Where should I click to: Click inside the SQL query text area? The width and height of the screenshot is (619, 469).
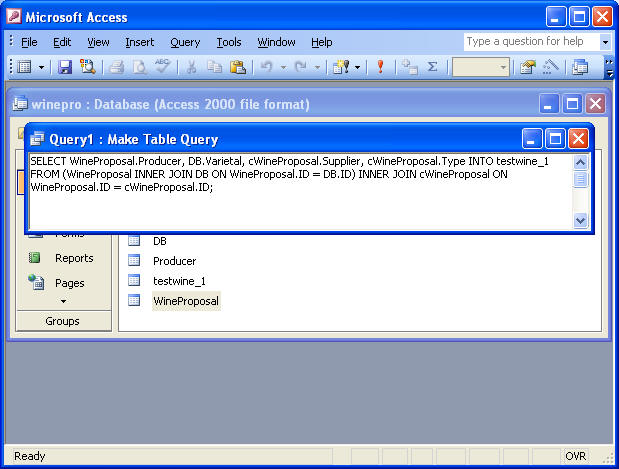pos(301,191)
